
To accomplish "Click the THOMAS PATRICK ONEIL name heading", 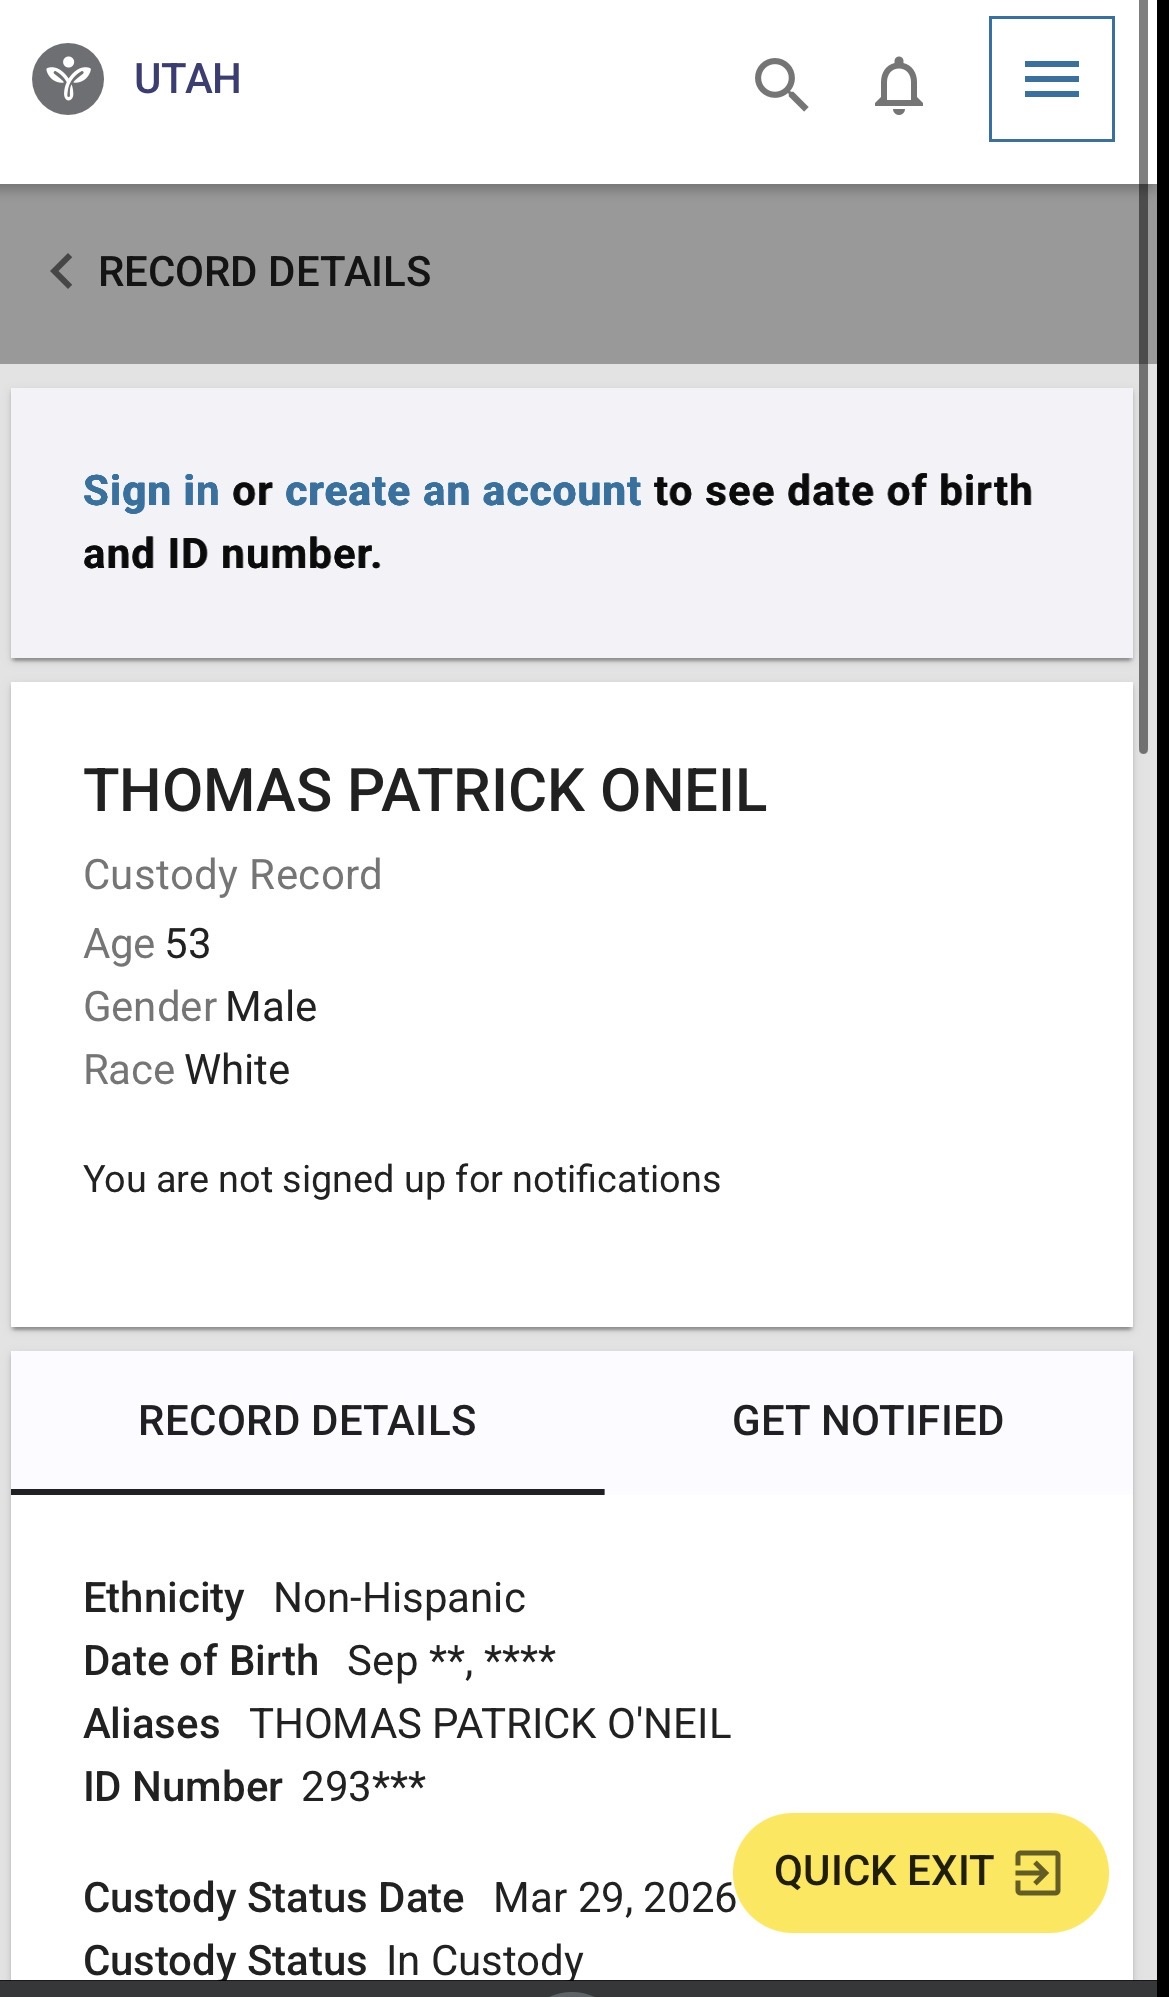I will [x=425, y=791].
